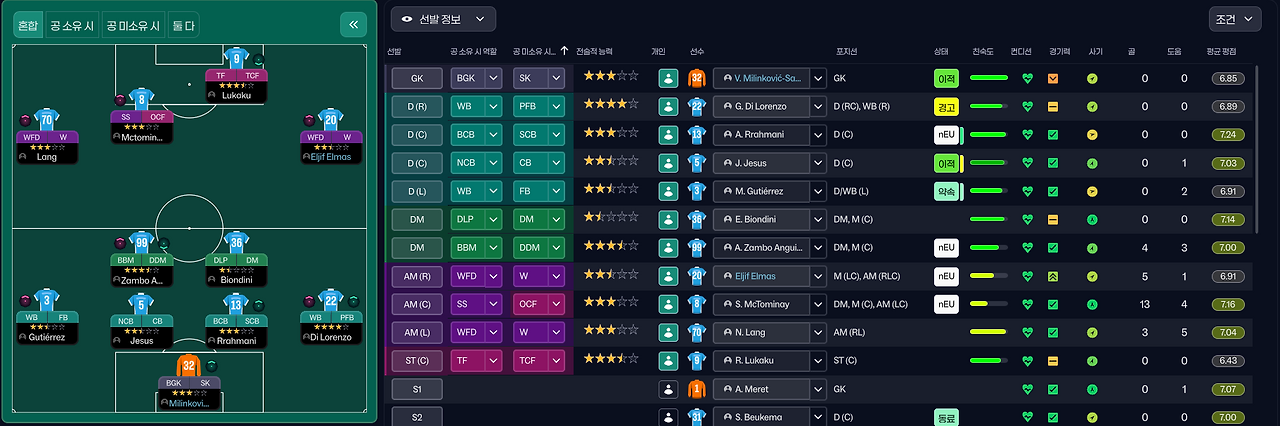Click match sharpness checkmark in Rrahmani row
The height and width of the screenshot is (426, 1280).
[x=1053, y=134]
